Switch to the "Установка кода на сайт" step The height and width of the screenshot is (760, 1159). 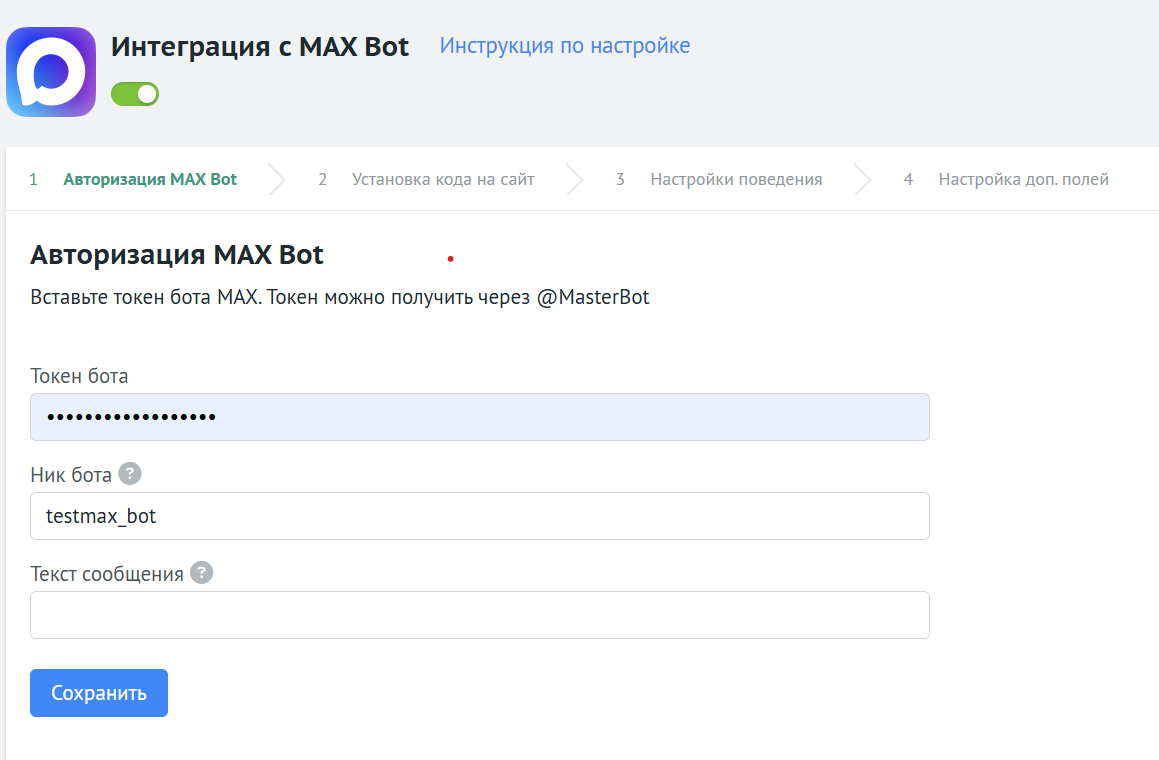click(x=444, y=180)
